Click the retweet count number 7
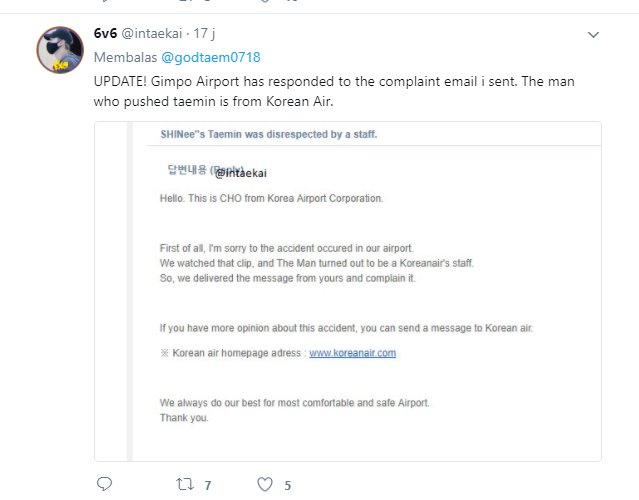This screenshot has height=500, width=639. coord(207,485)
